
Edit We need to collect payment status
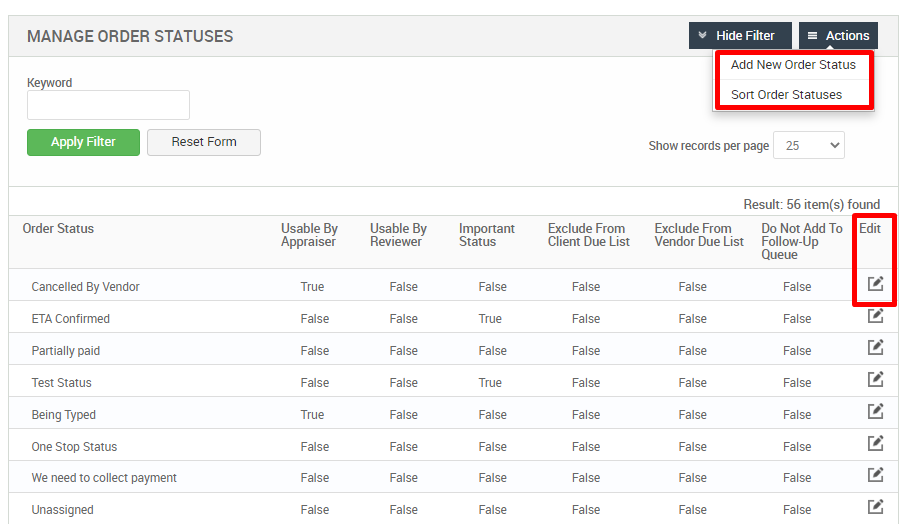click(x=875, y=475)
